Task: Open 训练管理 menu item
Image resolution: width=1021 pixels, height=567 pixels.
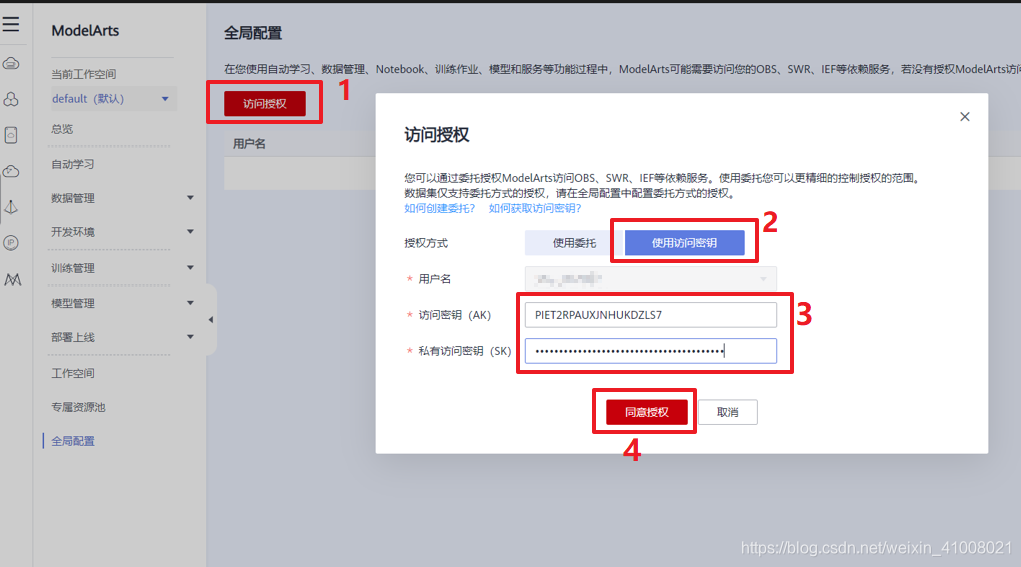Action: [73, 268]
